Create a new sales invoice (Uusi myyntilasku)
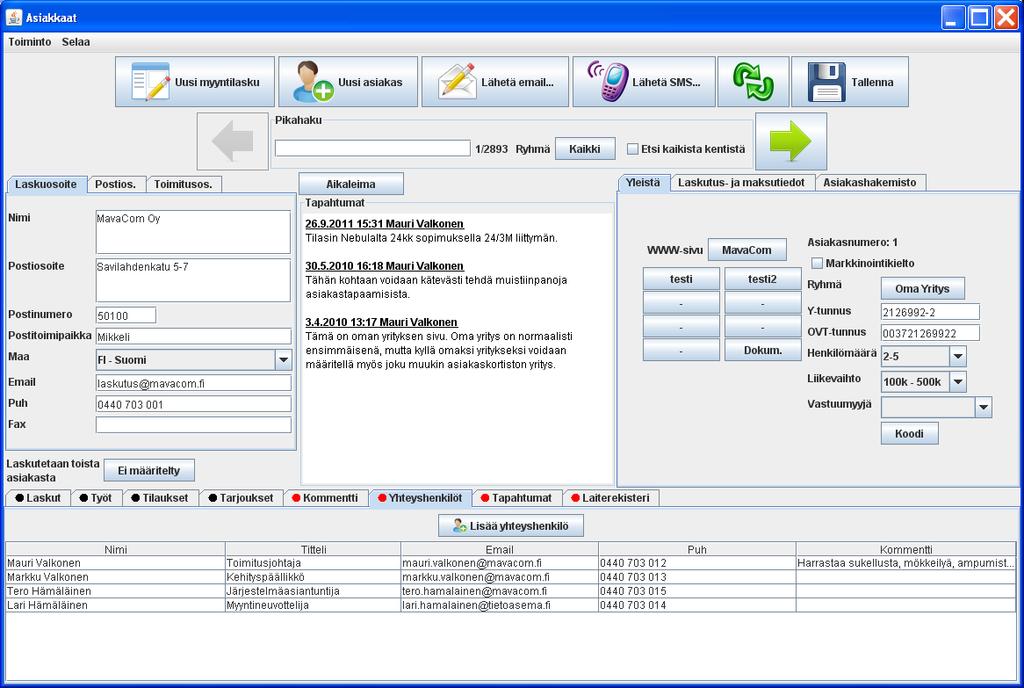 pyautogui.click(x=195, y=82)
